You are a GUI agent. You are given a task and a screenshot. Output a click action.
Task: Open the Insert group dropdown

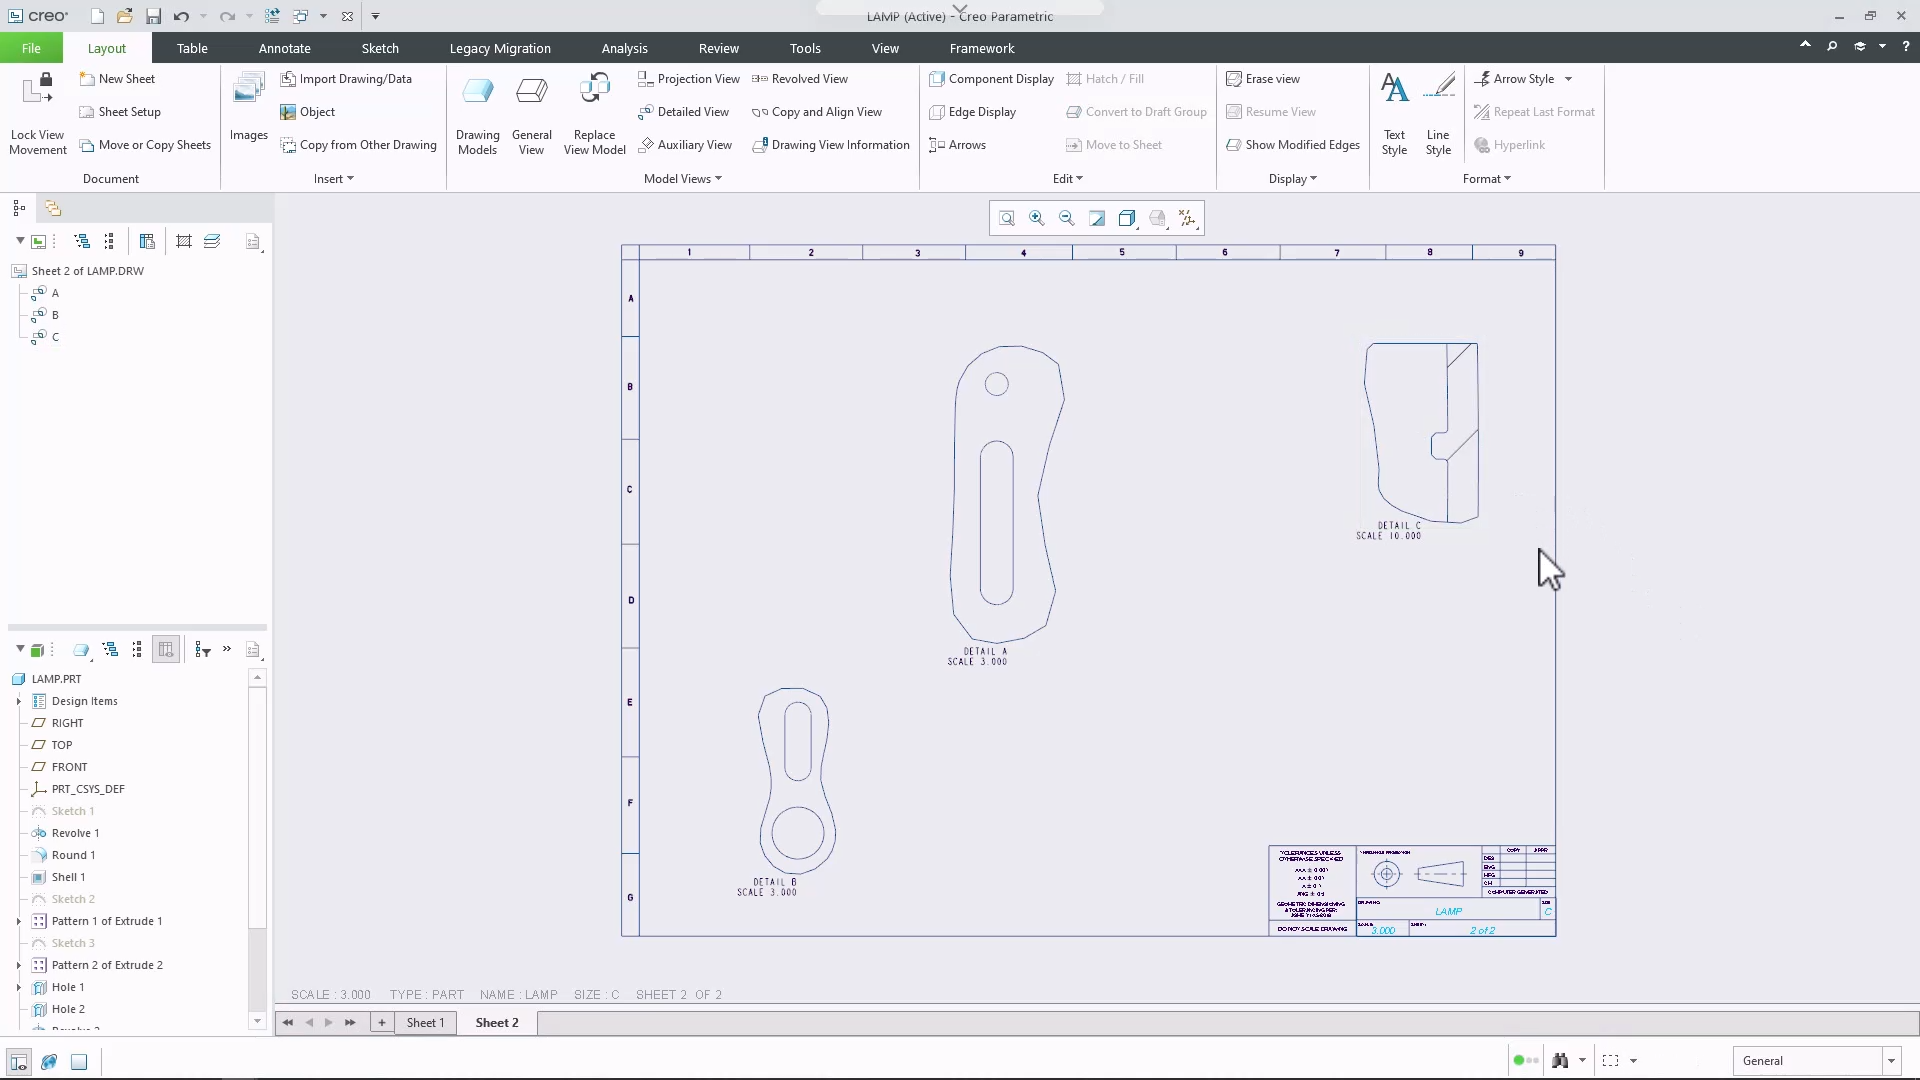[334, 179]
